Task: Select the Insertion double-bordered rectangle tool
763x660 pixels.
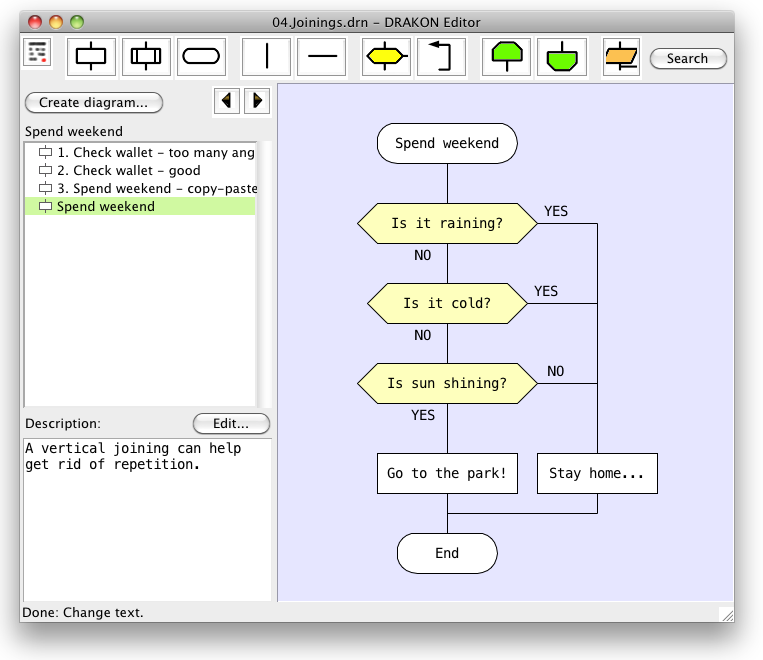Action: 146,57
